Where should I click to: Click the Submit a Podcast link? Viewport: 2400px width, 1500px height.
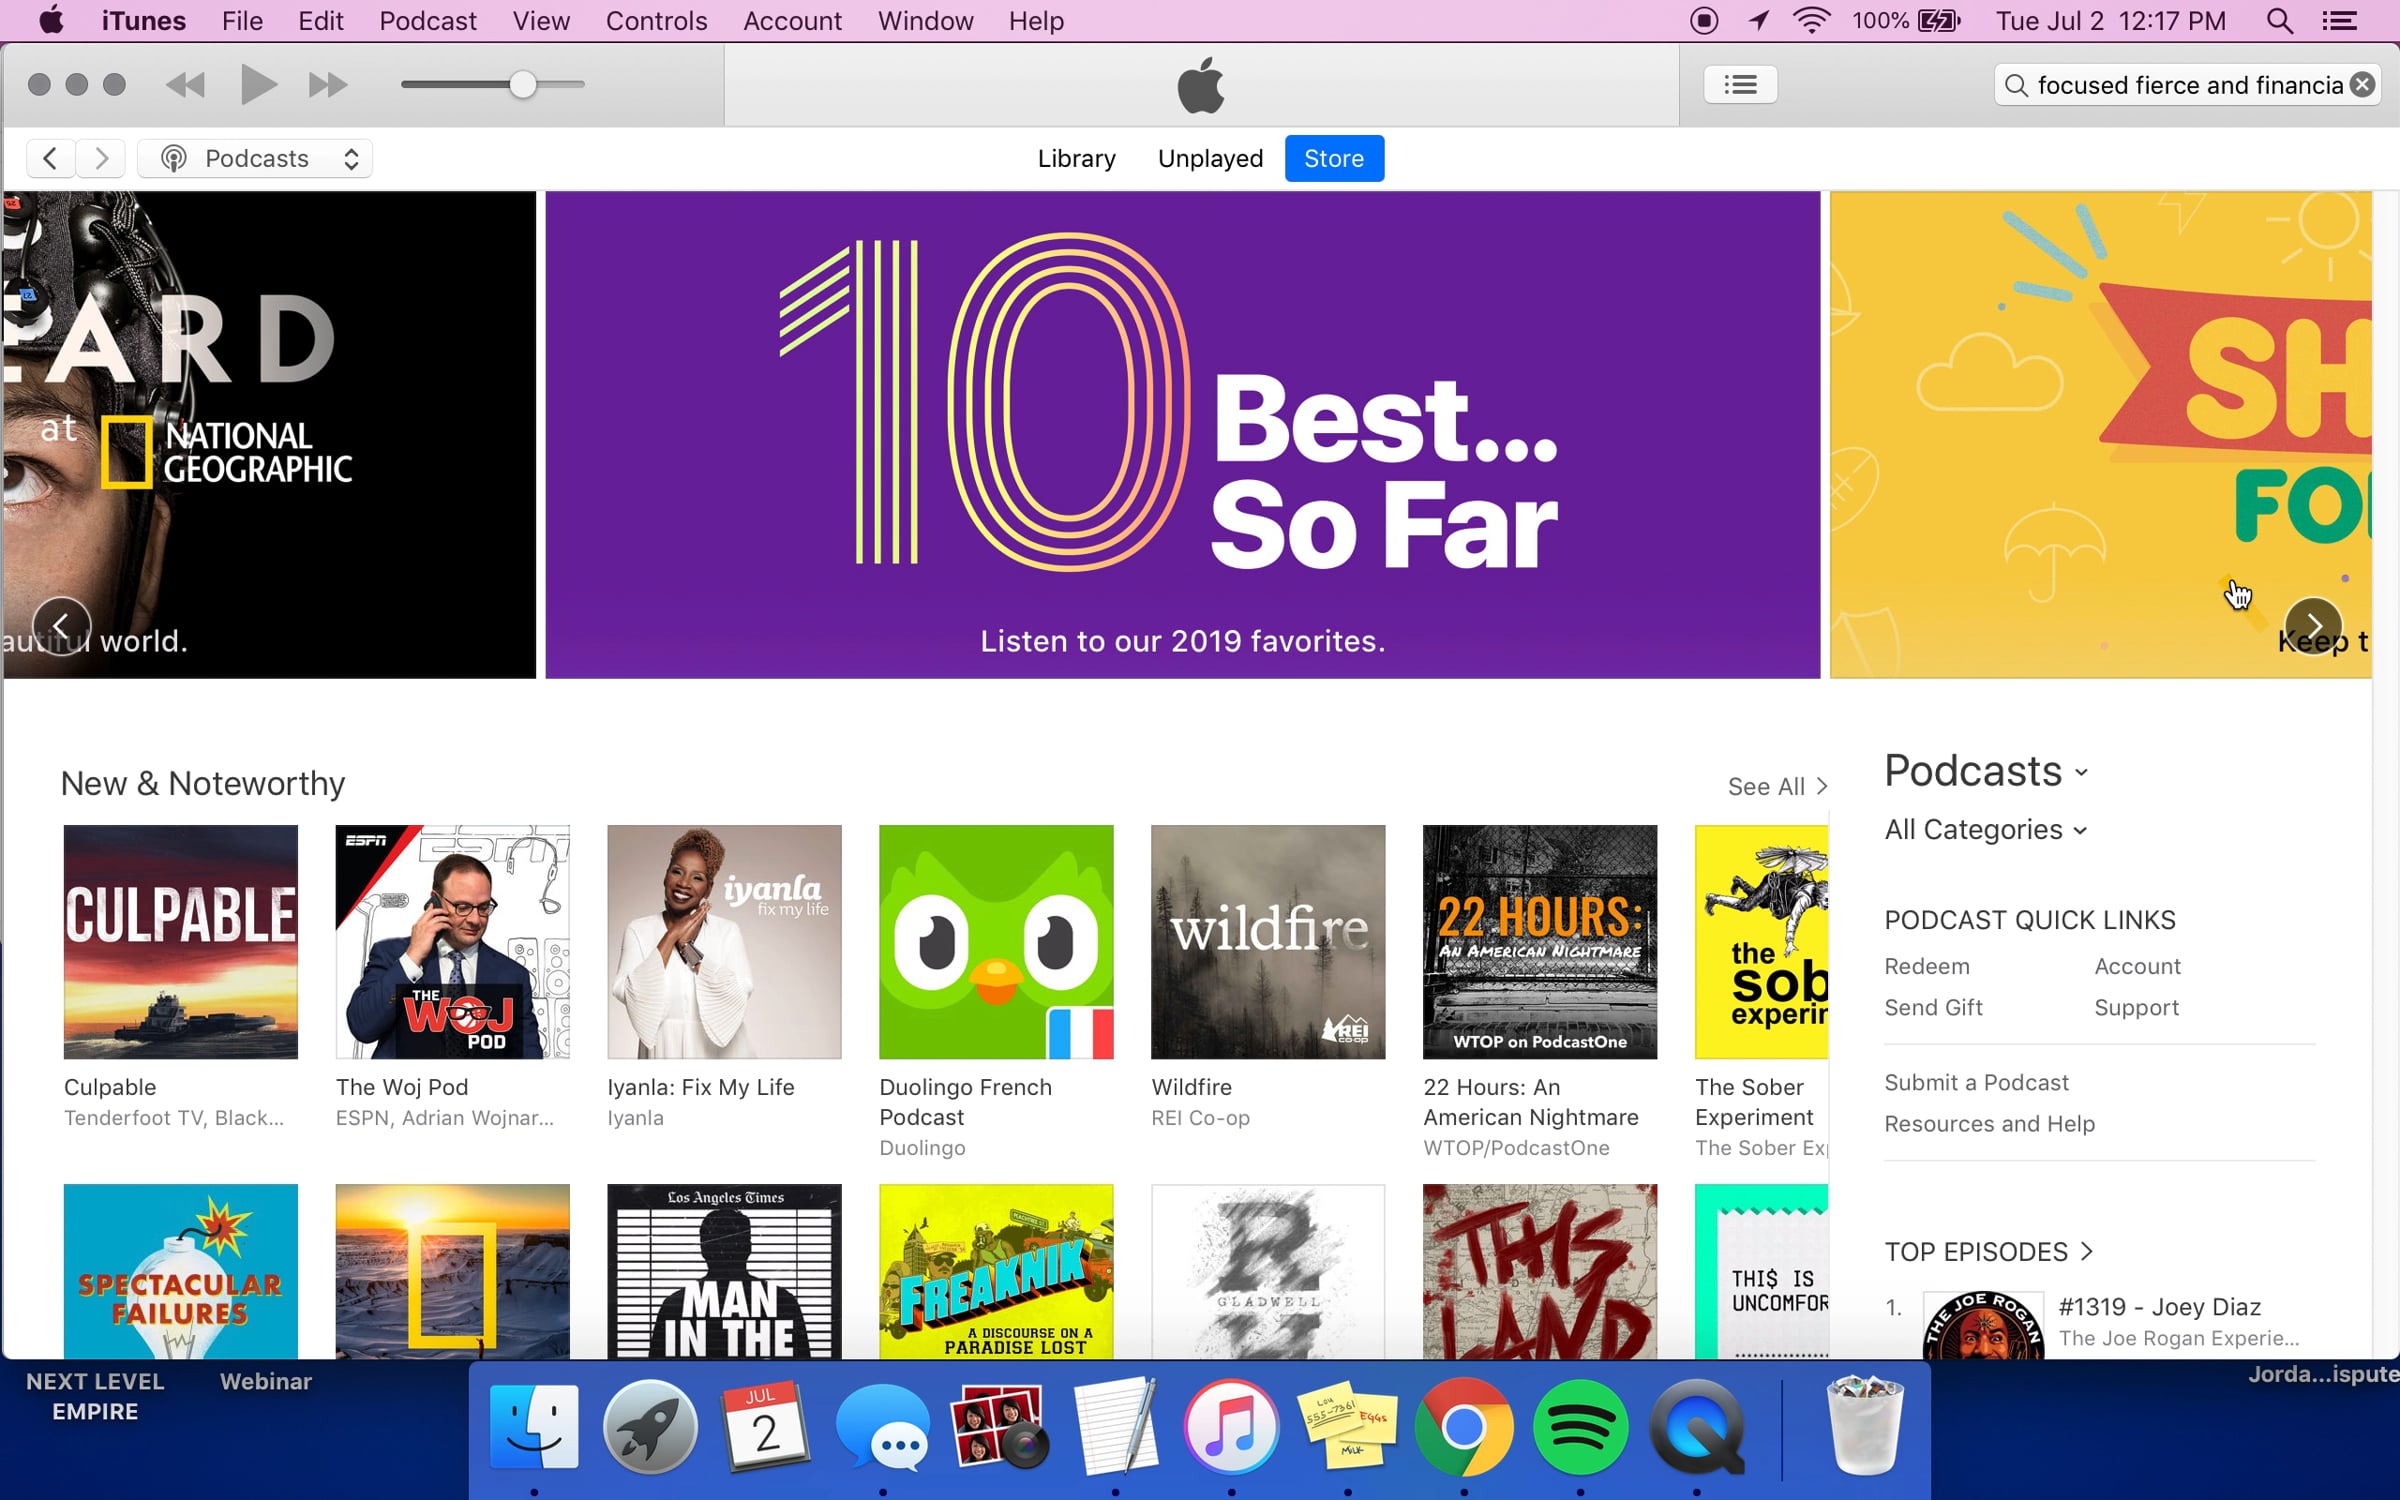pyautogui.click(x=1976, y=1083)
